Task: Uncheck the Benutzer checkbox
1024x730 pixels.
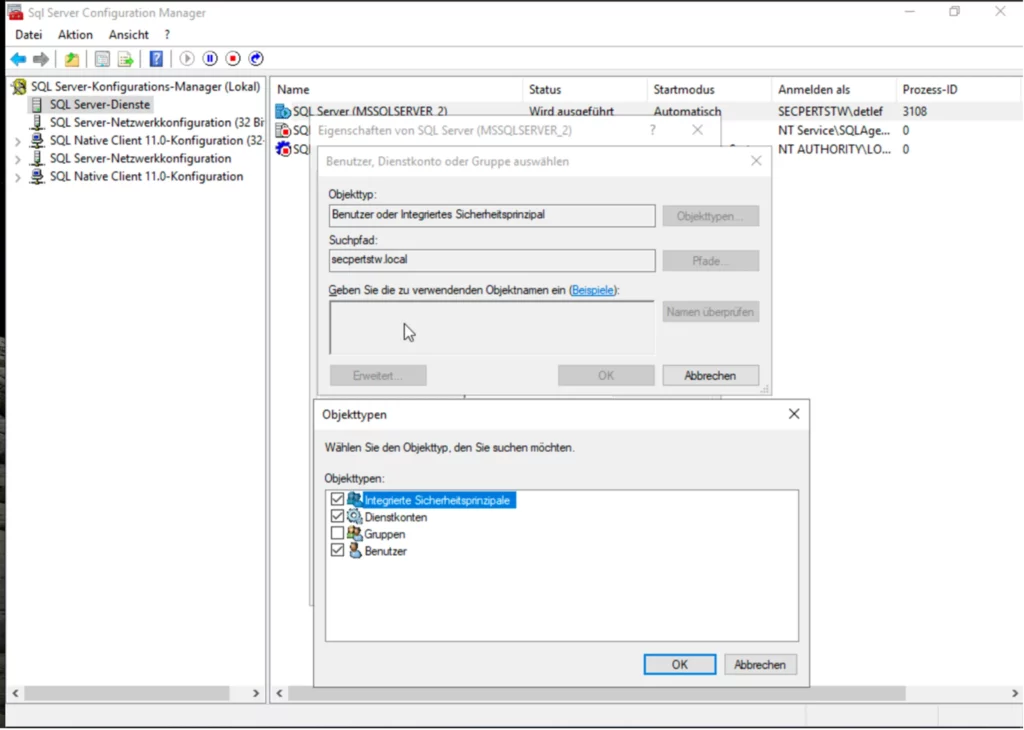Action: pos(337,550)
